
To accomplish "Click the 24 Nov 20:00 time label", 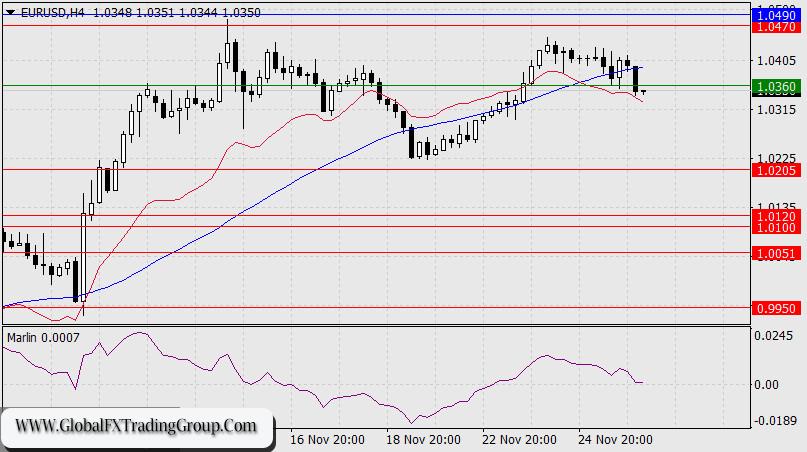I will 615,440.
